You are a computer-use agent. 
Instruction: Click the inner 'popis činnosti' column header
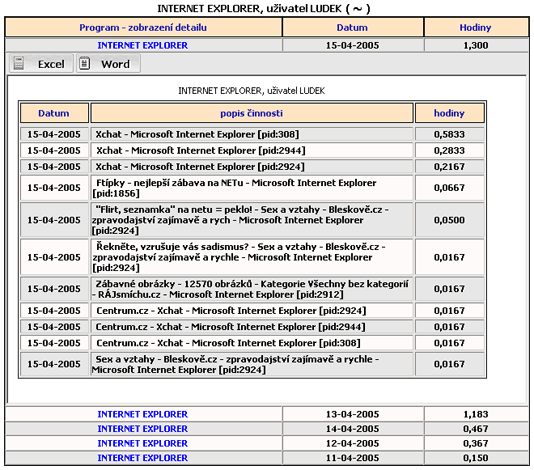pyautogui.click(x=252, y=113)
